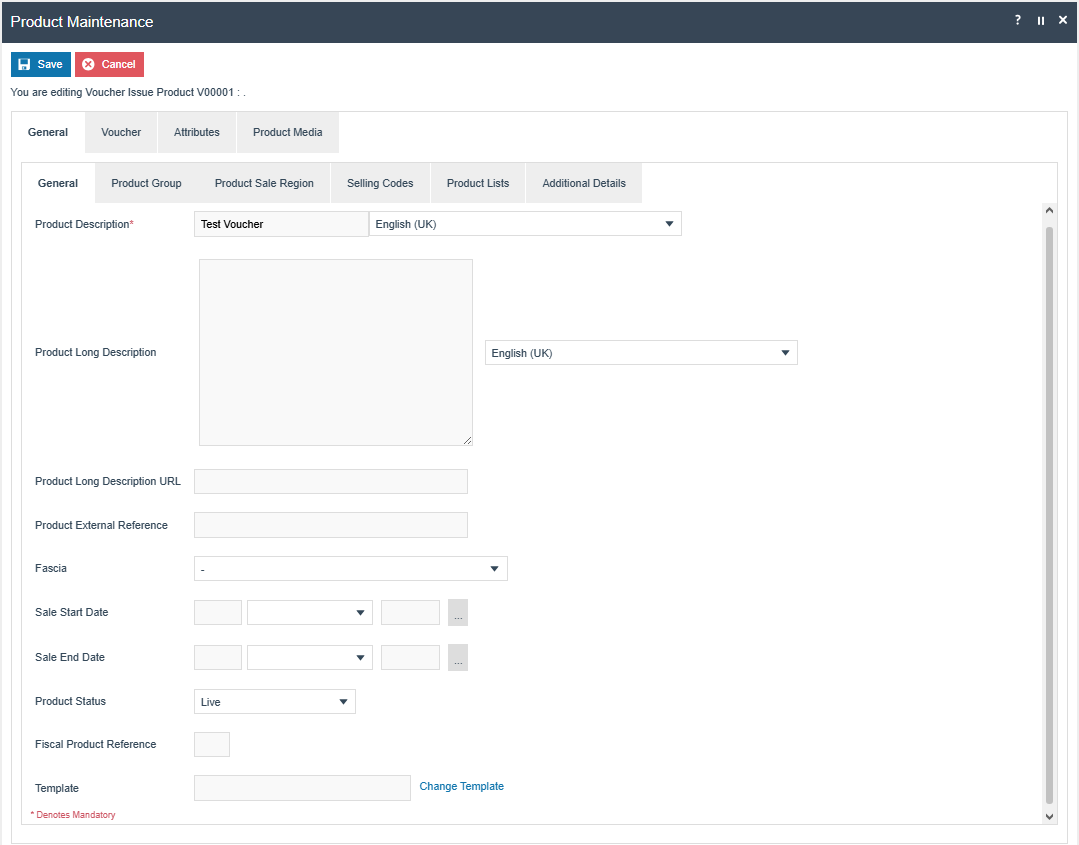1079x845 pixels.
Task: Select the inner General sub-tab
Action: pyautogui.click(x=58, y=183)
